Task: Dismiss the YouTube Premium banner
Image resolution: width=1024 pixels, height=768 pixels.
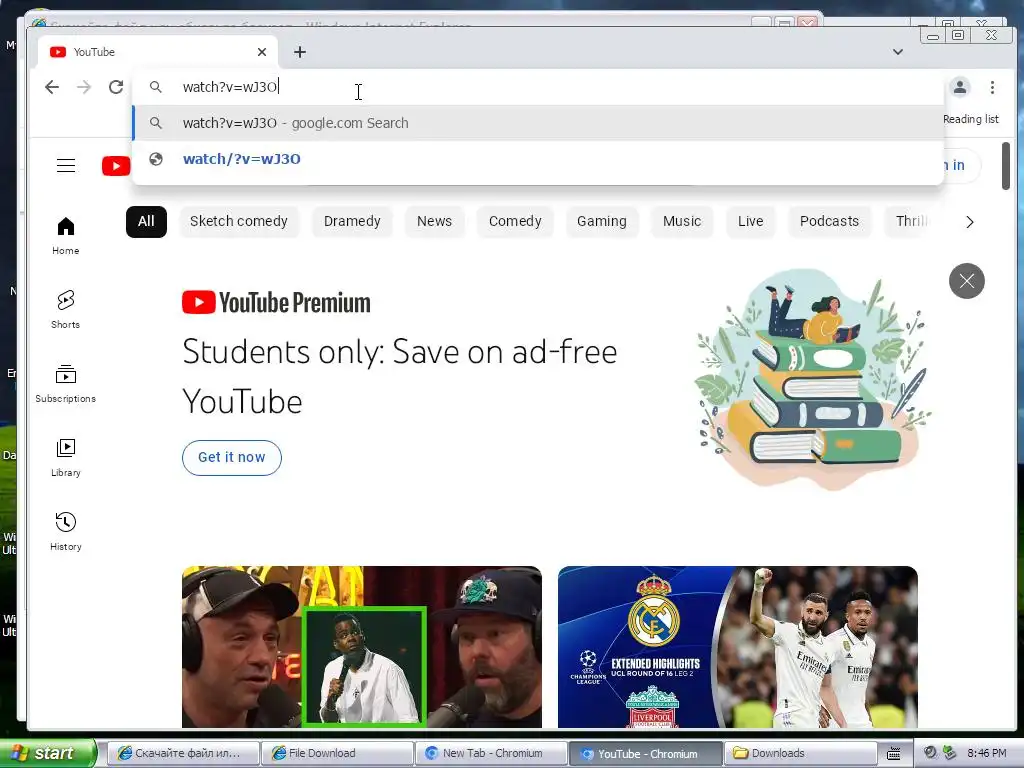Action: pos(967,281)
